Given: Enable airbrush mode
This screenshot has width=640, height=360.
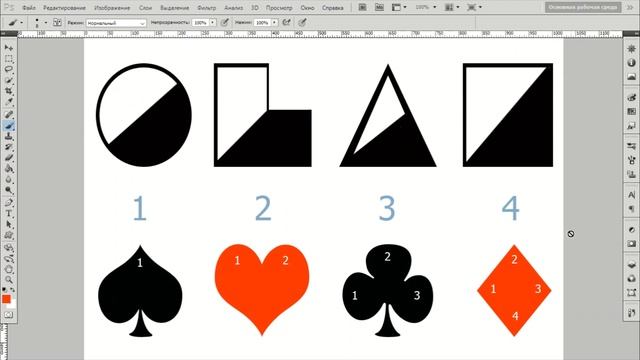Looking at the screenshot, I should coord(287,22).
